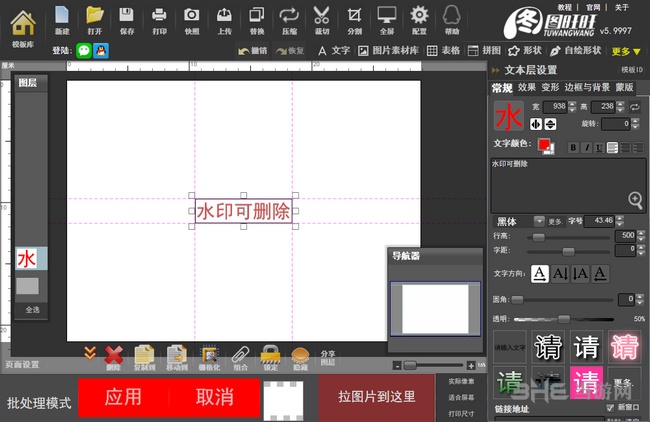650x422 pixels.
Task: Click the 移动到 move-to icon
Action: (177, 358)
